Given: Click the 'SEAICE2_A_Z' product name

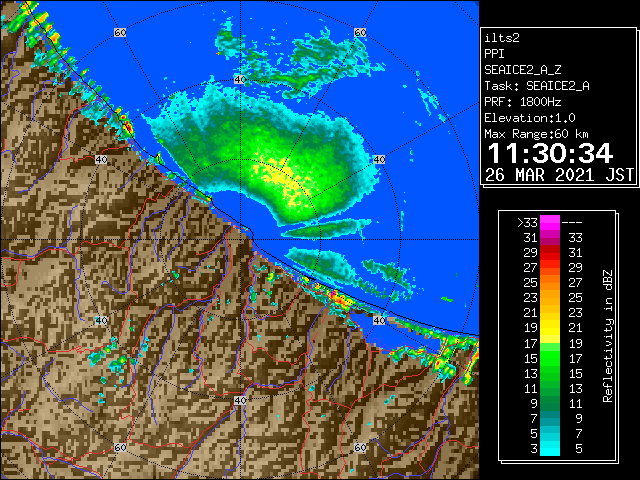Looking at the screenshot, I should point(522,70).
